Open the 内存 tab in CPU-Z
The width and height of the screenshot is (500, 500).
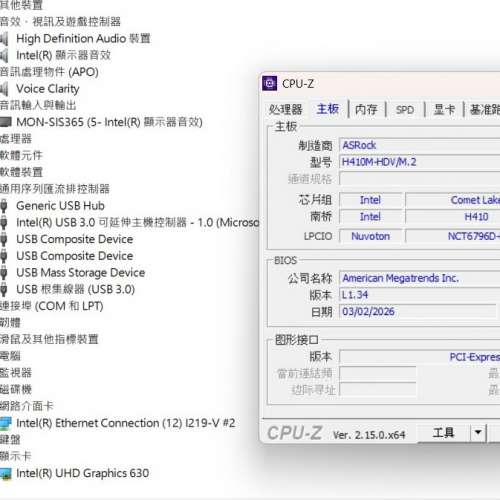coord(366,109)
